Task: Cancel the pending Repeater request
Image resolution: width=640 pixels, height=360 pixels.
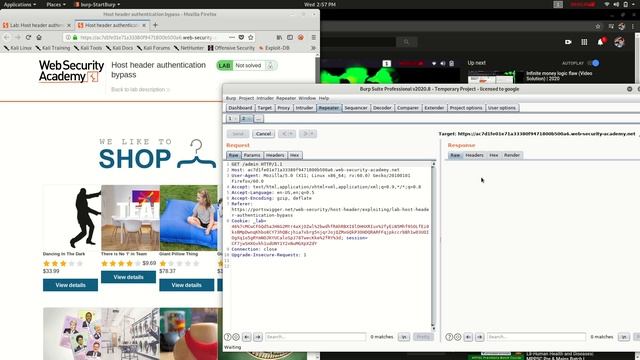Action: tap(263, 133)
